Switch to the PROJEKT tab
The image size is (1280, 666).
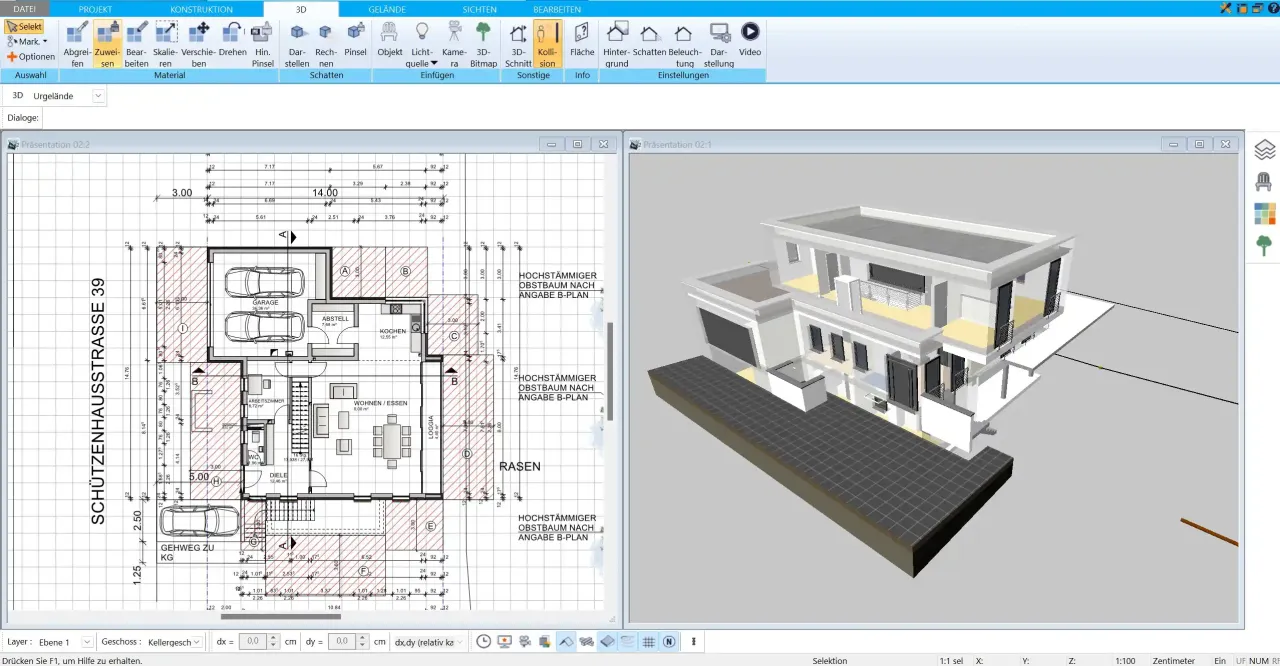tap(96, 8)
